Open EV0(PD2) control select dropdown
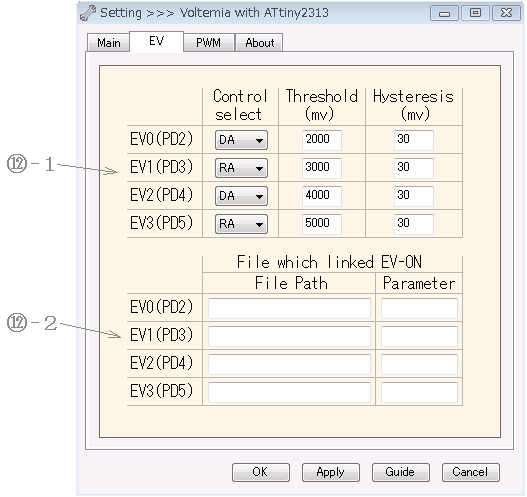Image resolution: width=527 pixels, height=497 pixels. click(x=241, y=140)
